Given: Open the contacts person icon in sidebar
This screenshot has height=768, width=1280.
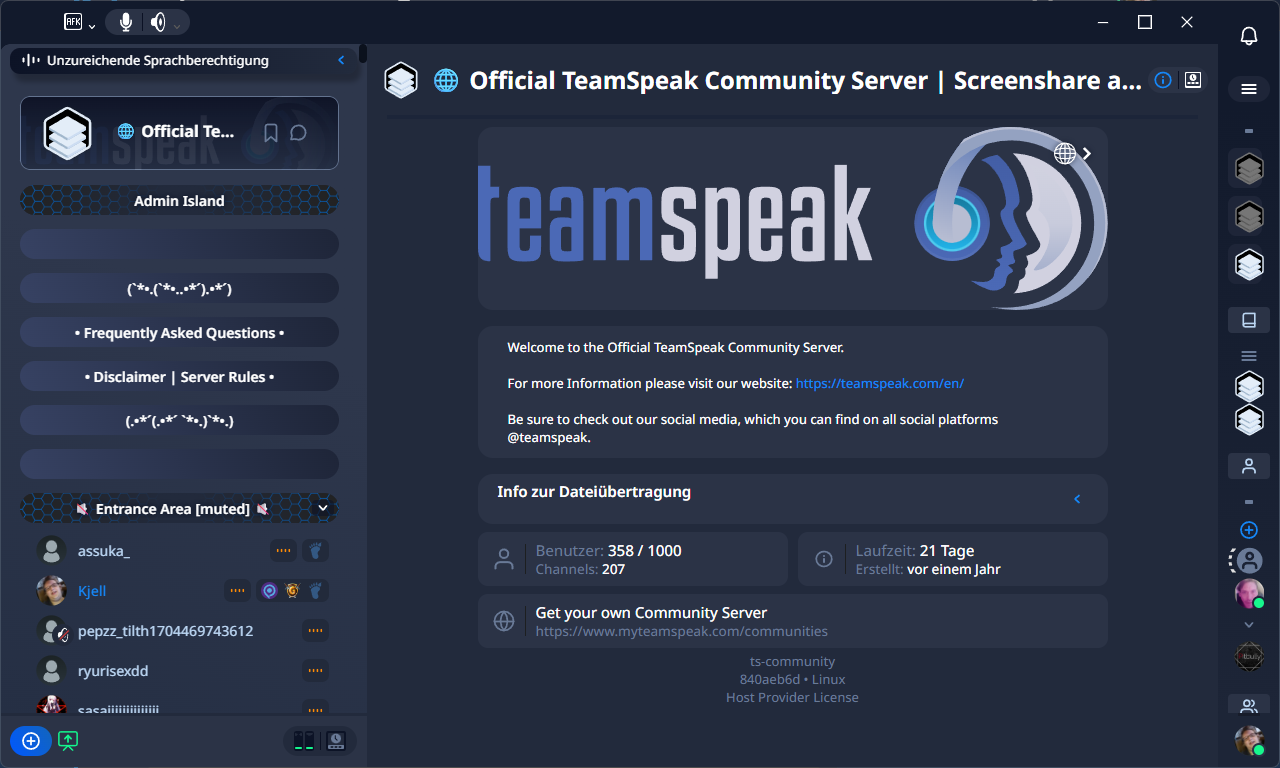Looking at the screenshot, I should (1248, 465).
